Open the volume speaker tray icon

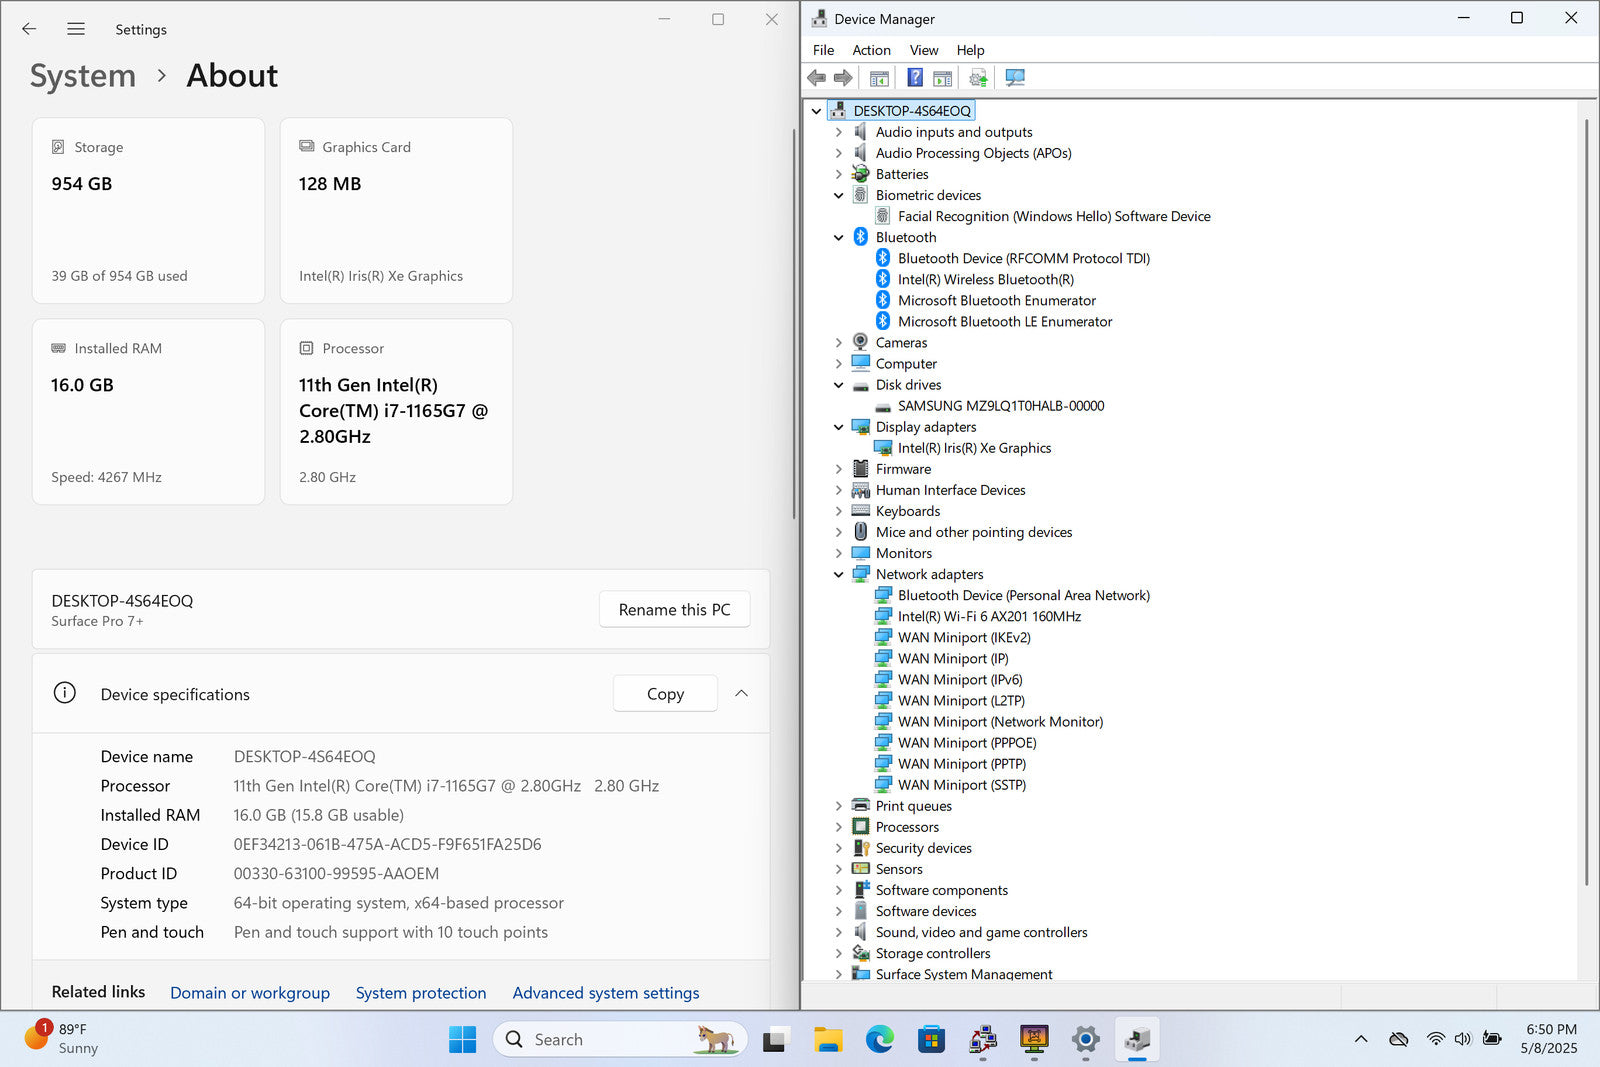pos(1463,1039)
